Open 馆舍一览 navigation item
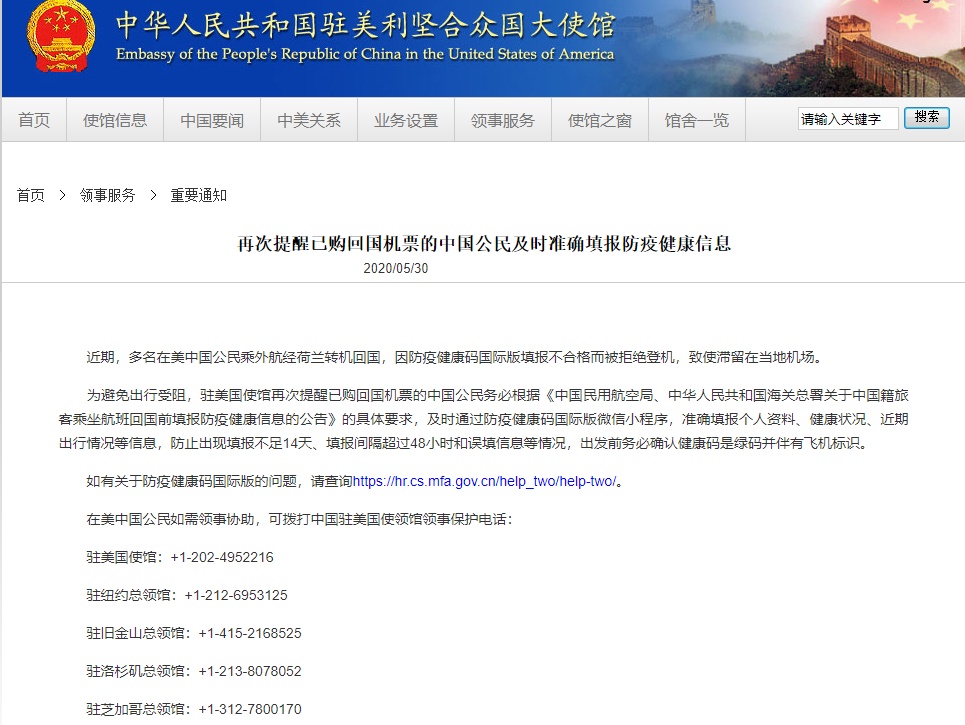Viewport: 965px width, 725px height. (697, 120)
